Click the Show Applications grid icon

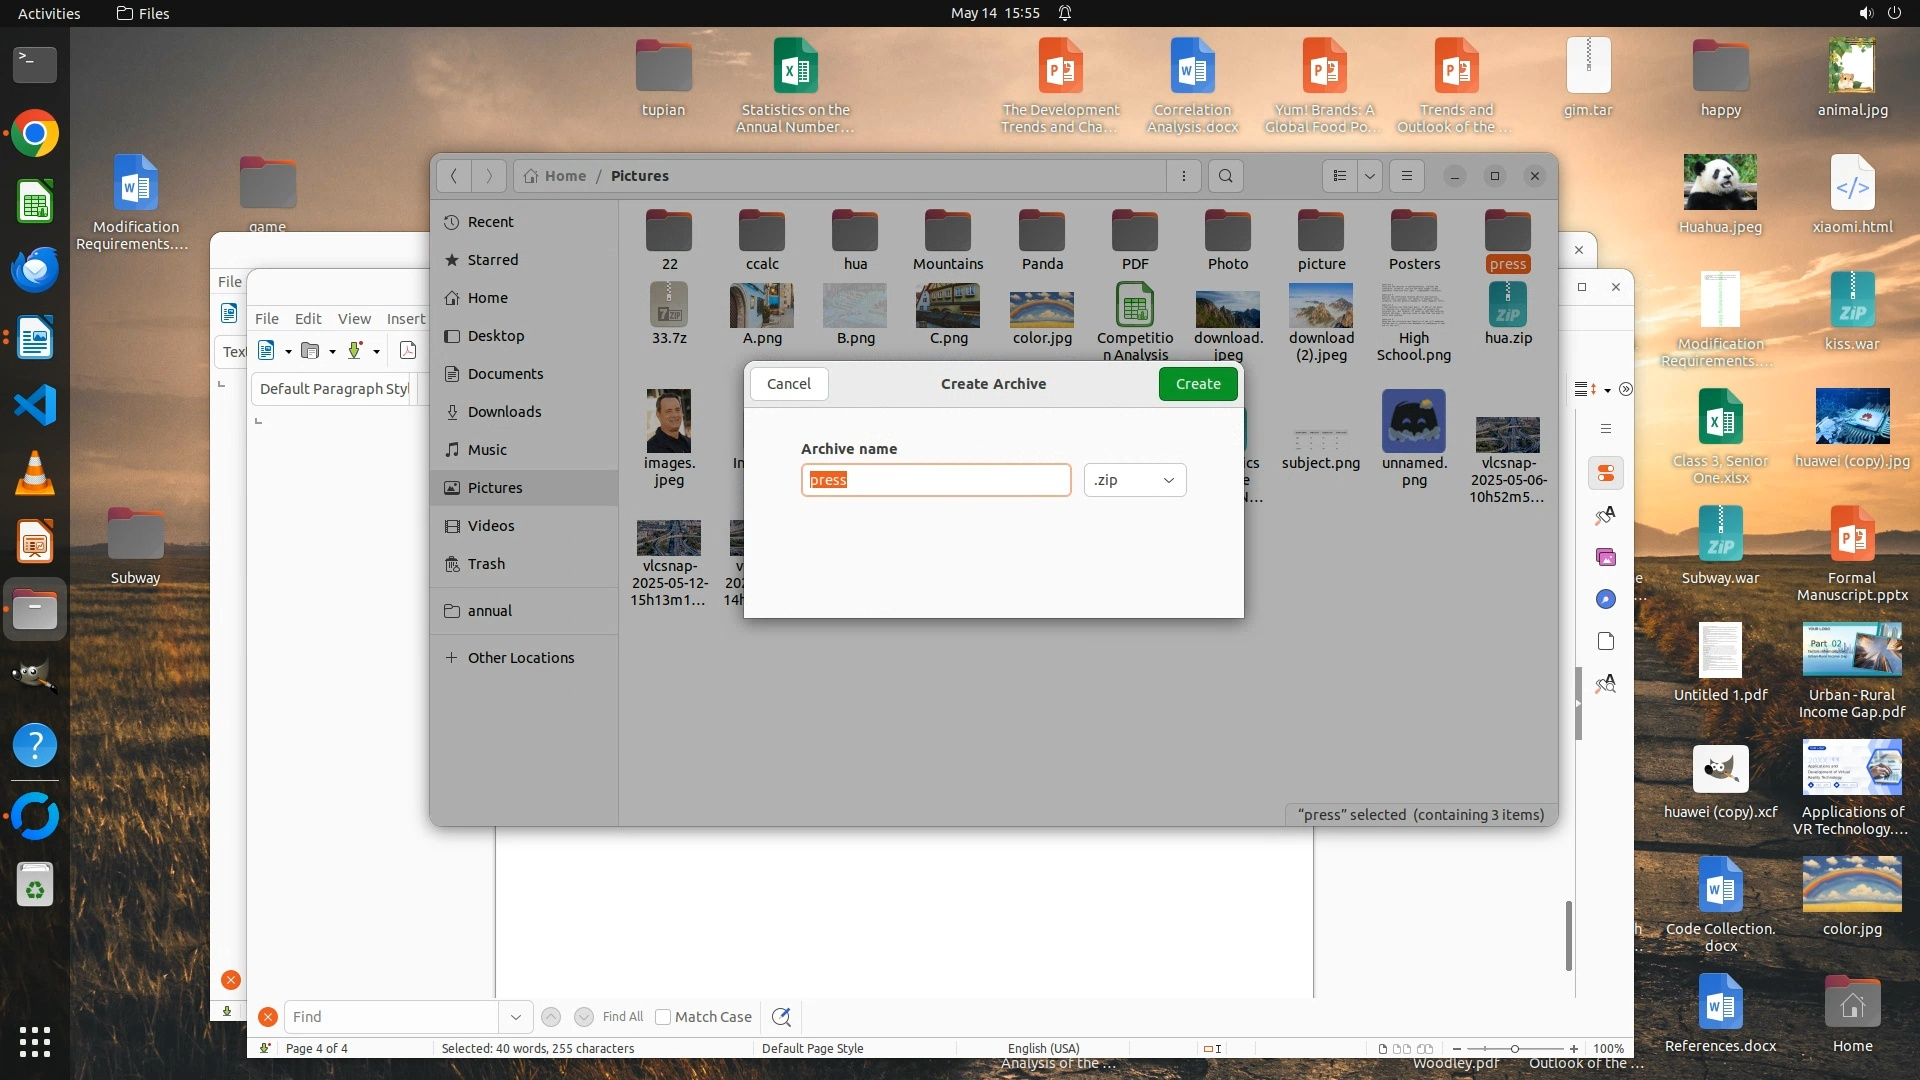(x=35, y=1041)
